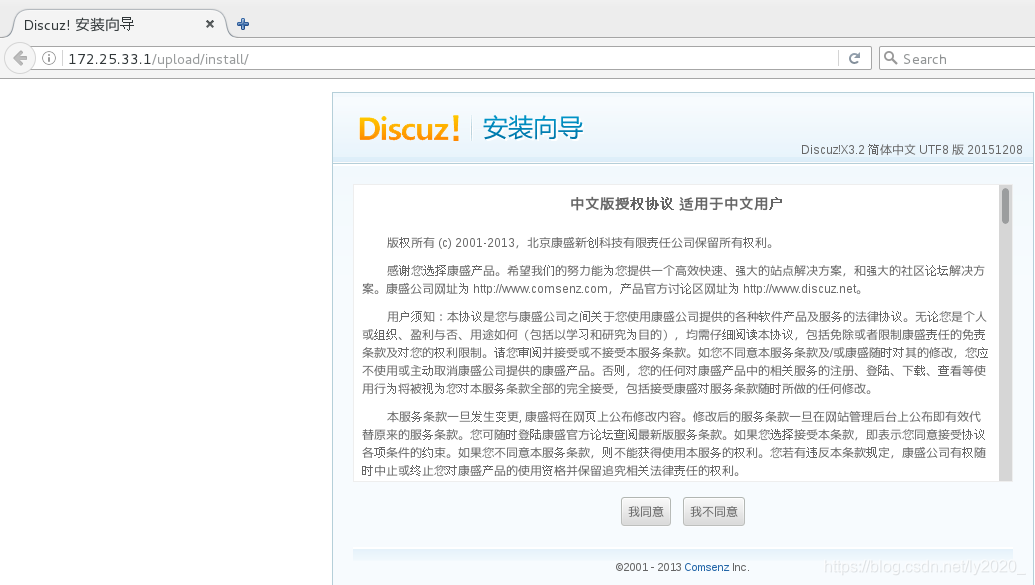Click the paragraph starting 用户须知
The width and height of the screenshot is (1035, 585).
(675, 353)
